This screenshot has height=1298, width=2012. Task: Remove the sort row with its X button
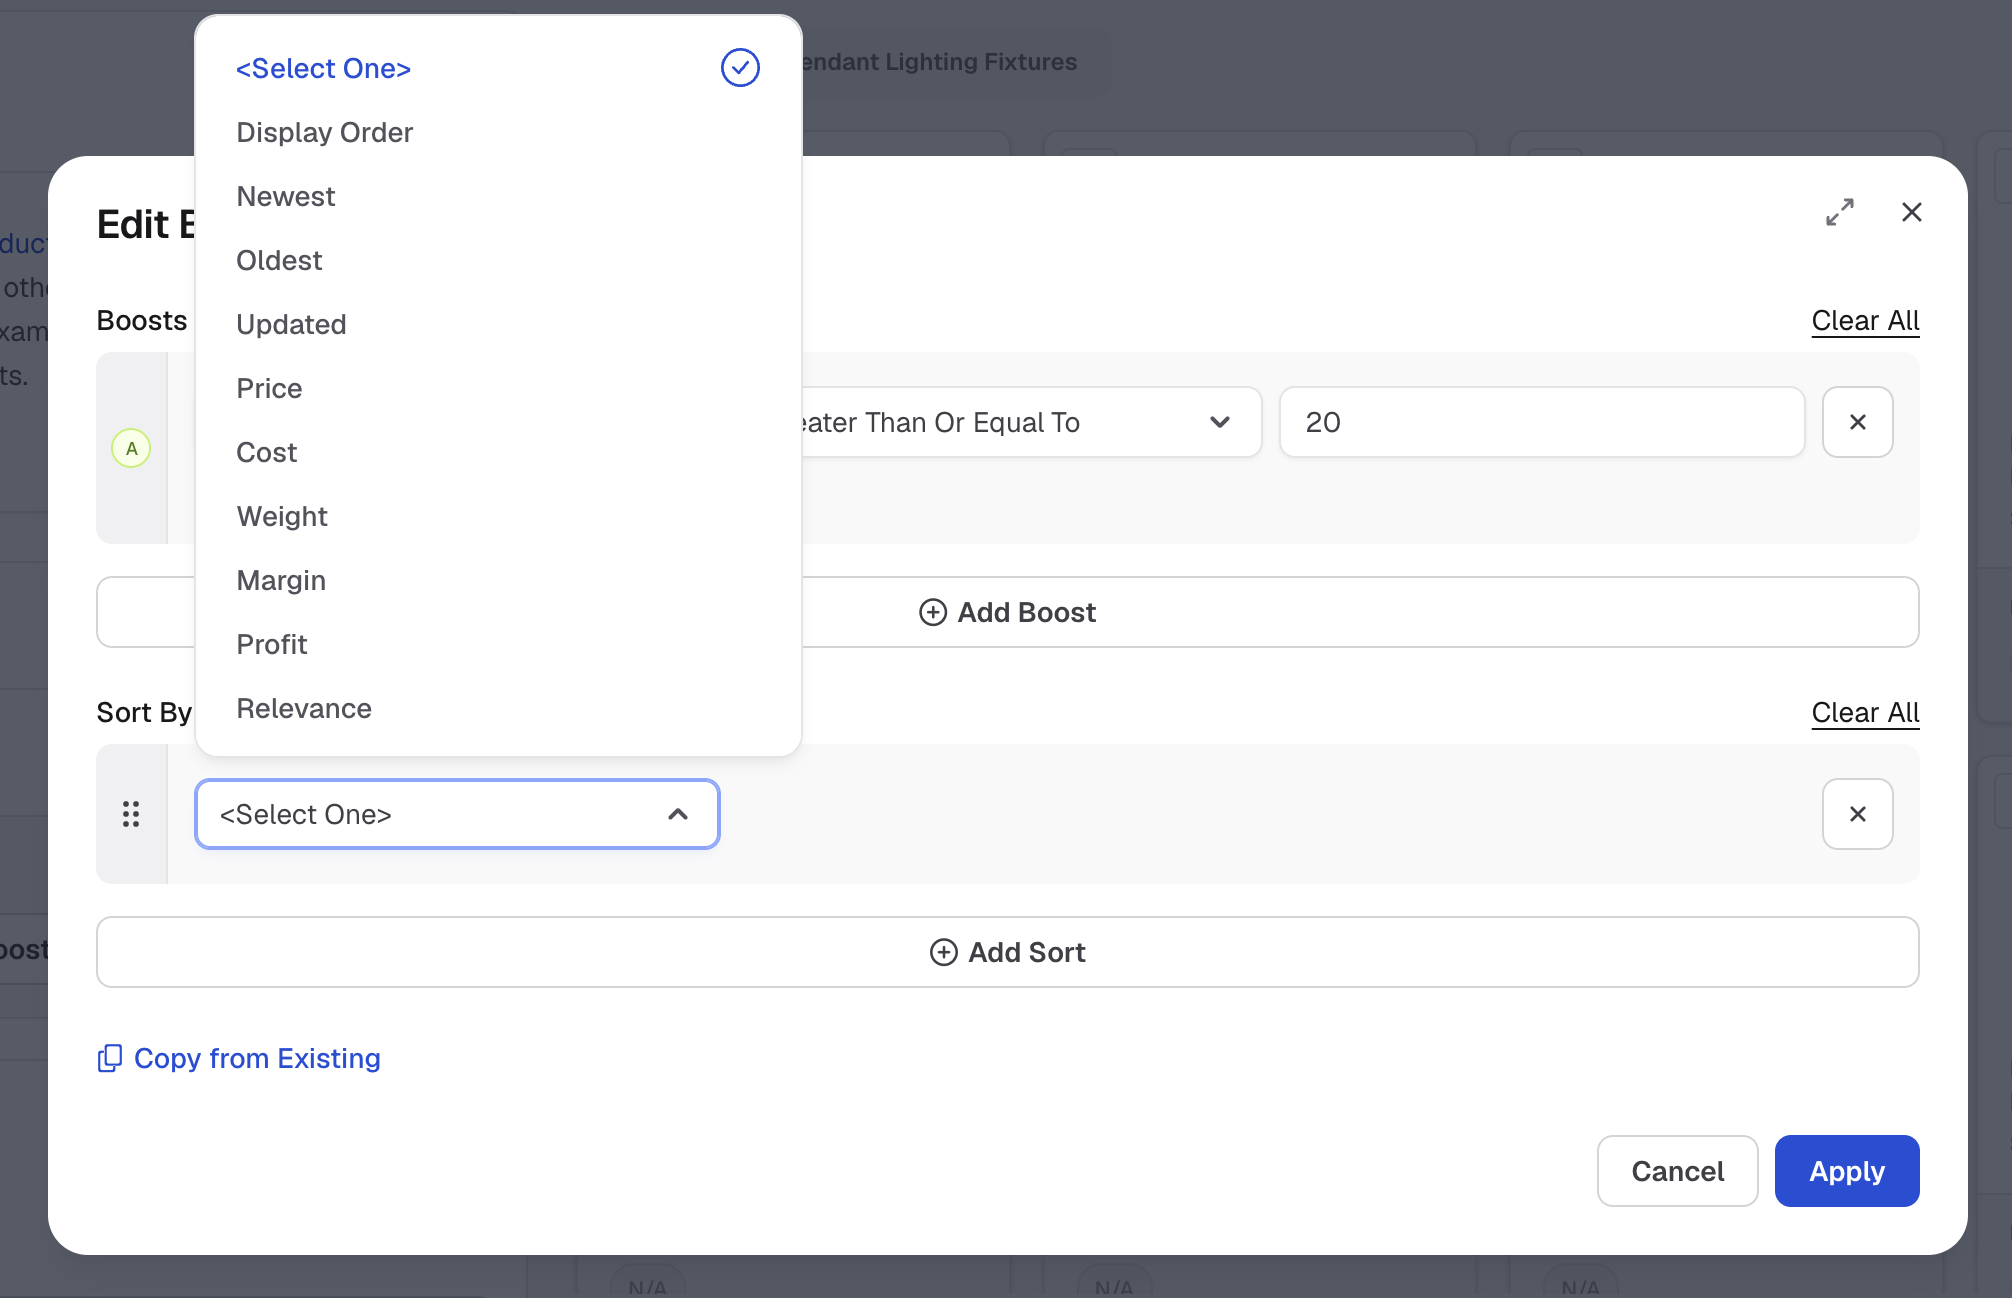tap(1857, 814)
